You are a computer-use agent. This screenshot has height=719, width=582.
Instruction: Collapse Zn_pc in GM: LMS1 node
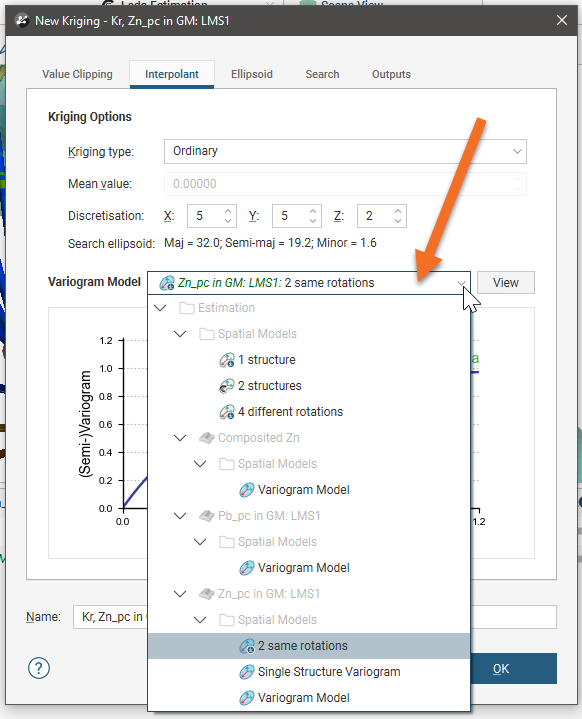pyautogui.click(x=180, y=594)
